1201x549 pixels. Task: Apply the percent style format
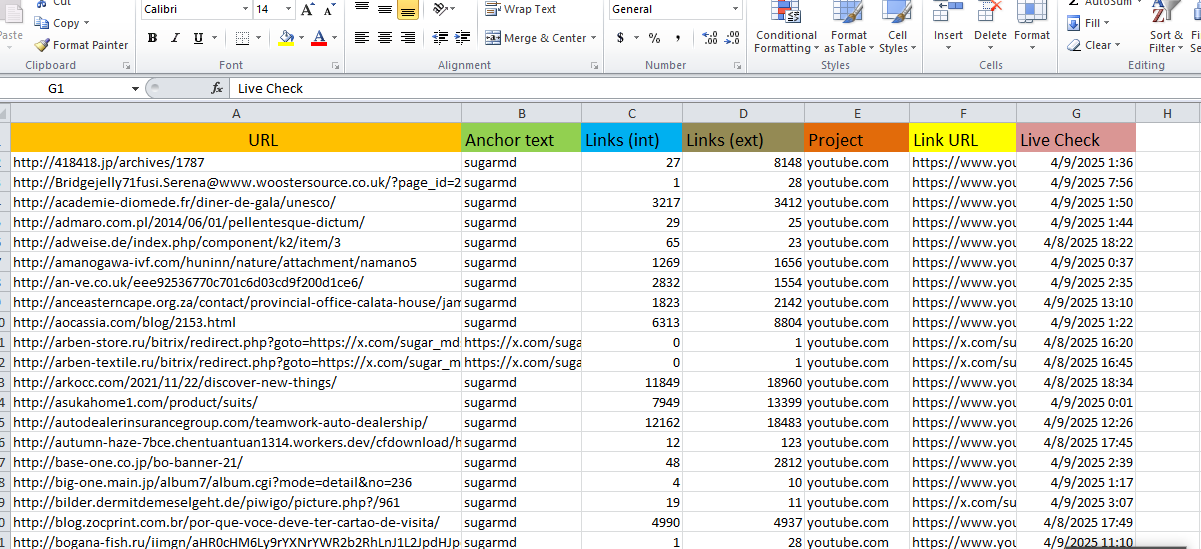coord(654,38)
